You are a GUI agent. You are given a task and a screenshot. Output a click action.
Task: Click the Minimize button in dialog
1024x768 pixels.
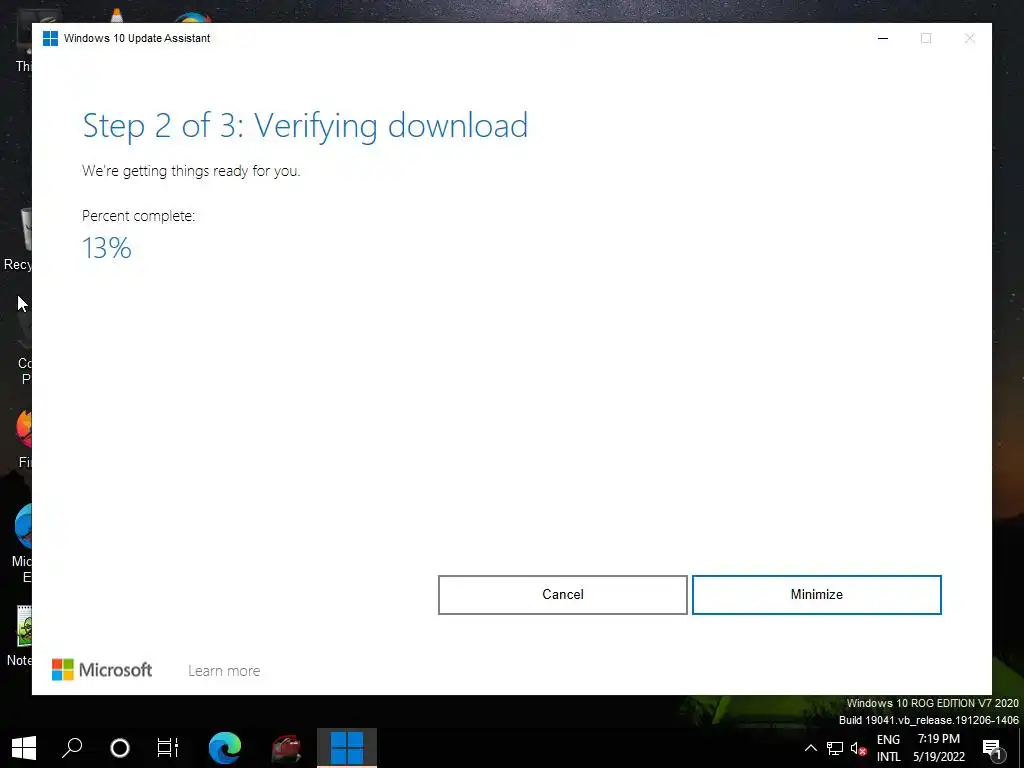[x=816, y=594]
